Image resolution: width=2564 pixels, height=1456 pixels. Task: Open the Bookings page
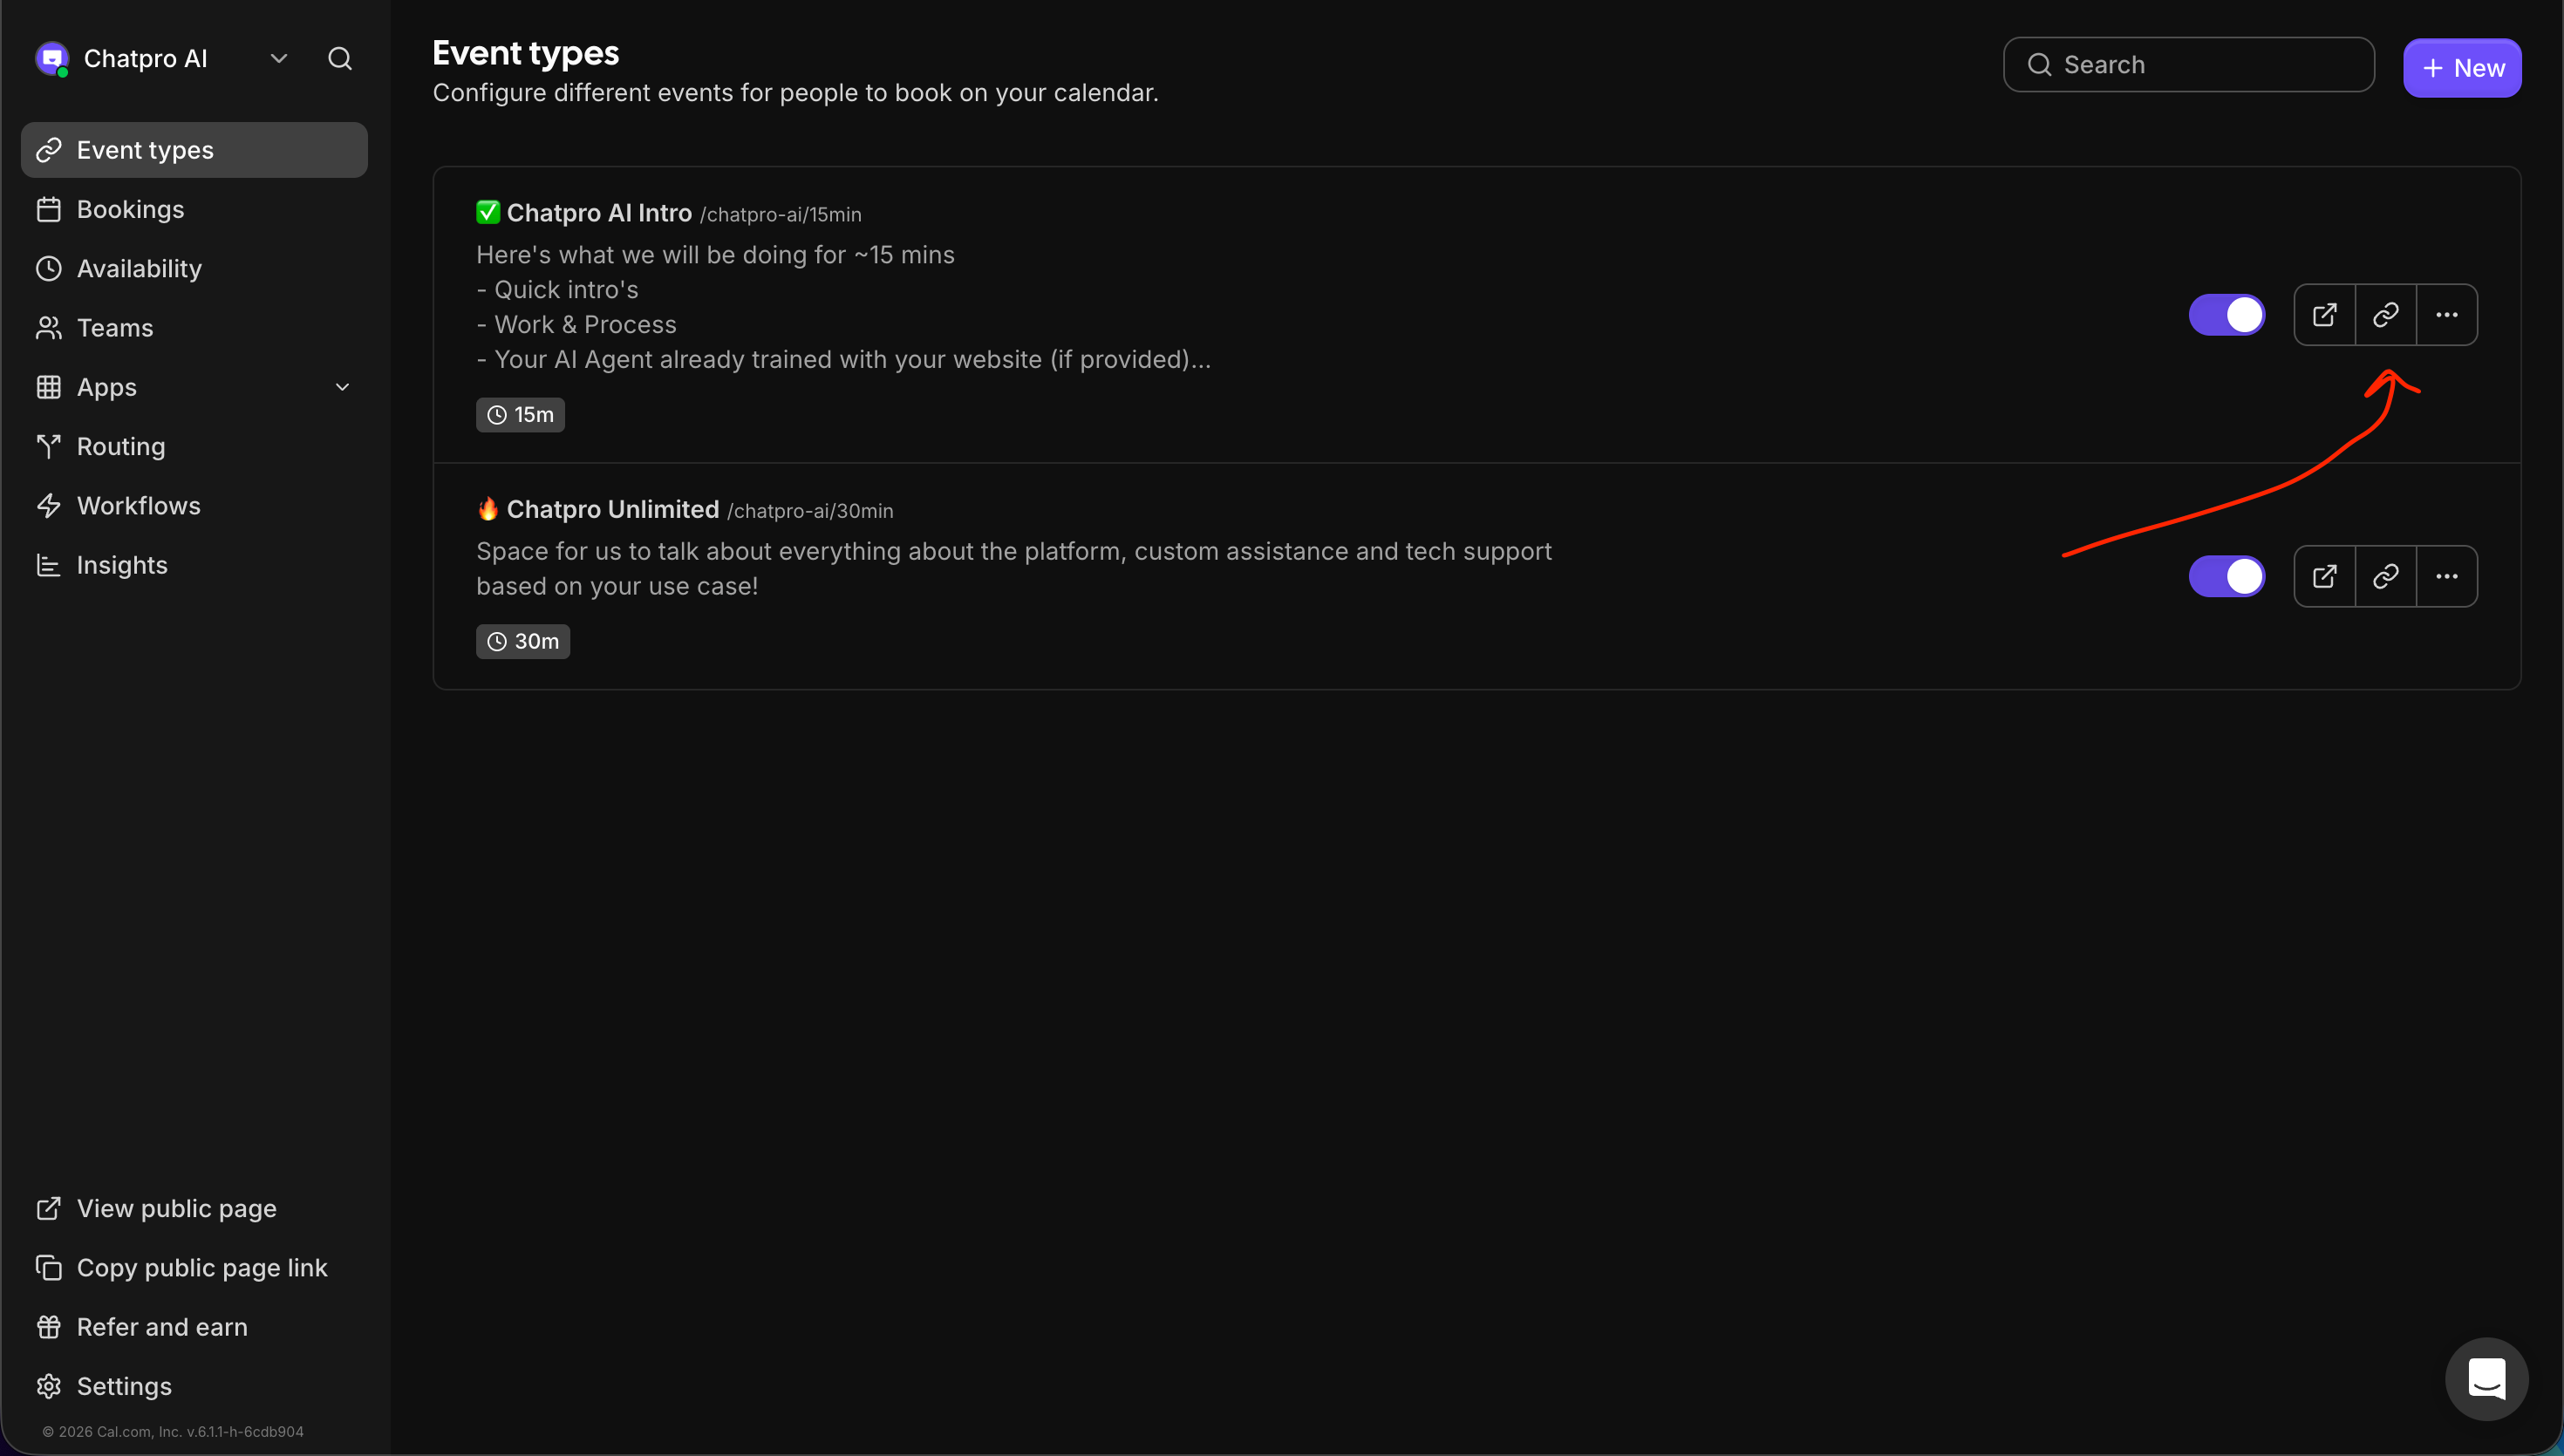pyautogui.click(x=130, y=209)
